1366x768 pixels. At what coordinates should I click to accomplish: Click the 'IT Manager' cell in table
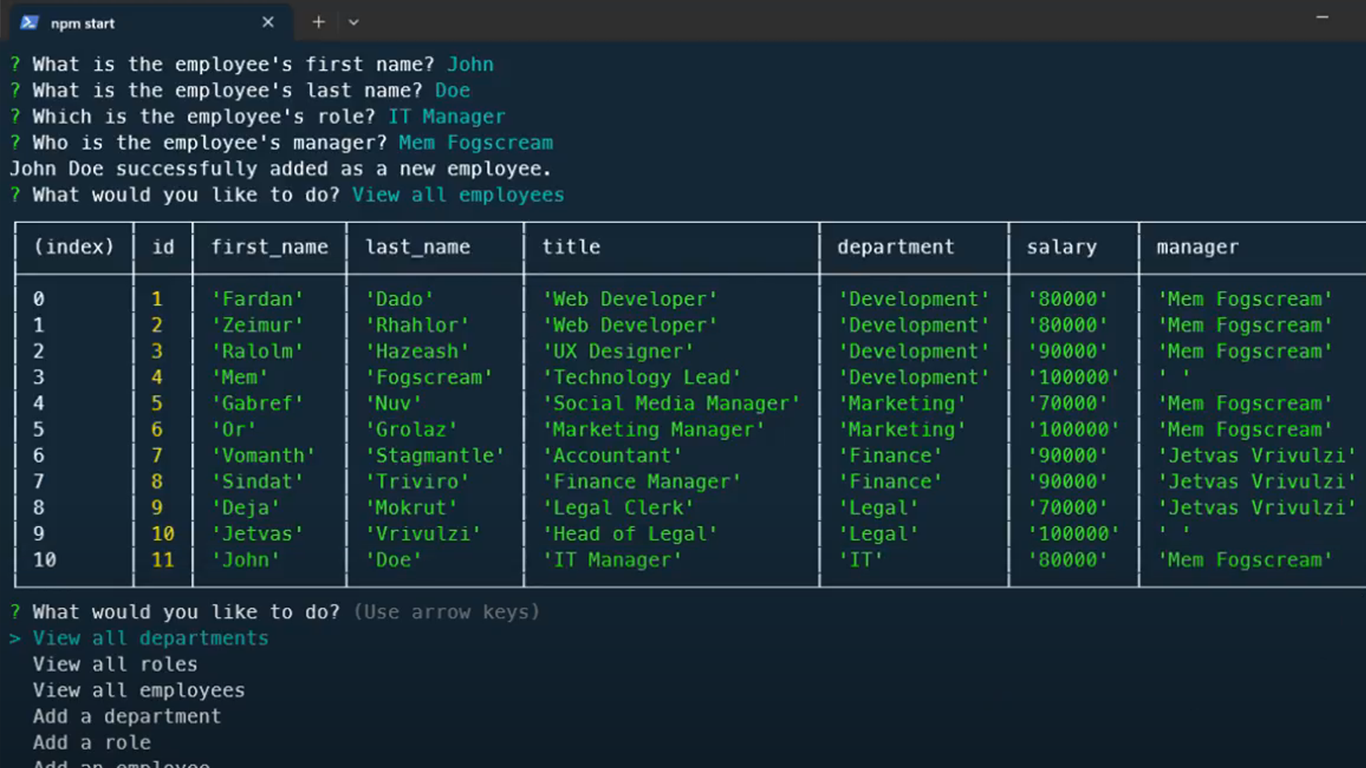(x=612, y=560)
